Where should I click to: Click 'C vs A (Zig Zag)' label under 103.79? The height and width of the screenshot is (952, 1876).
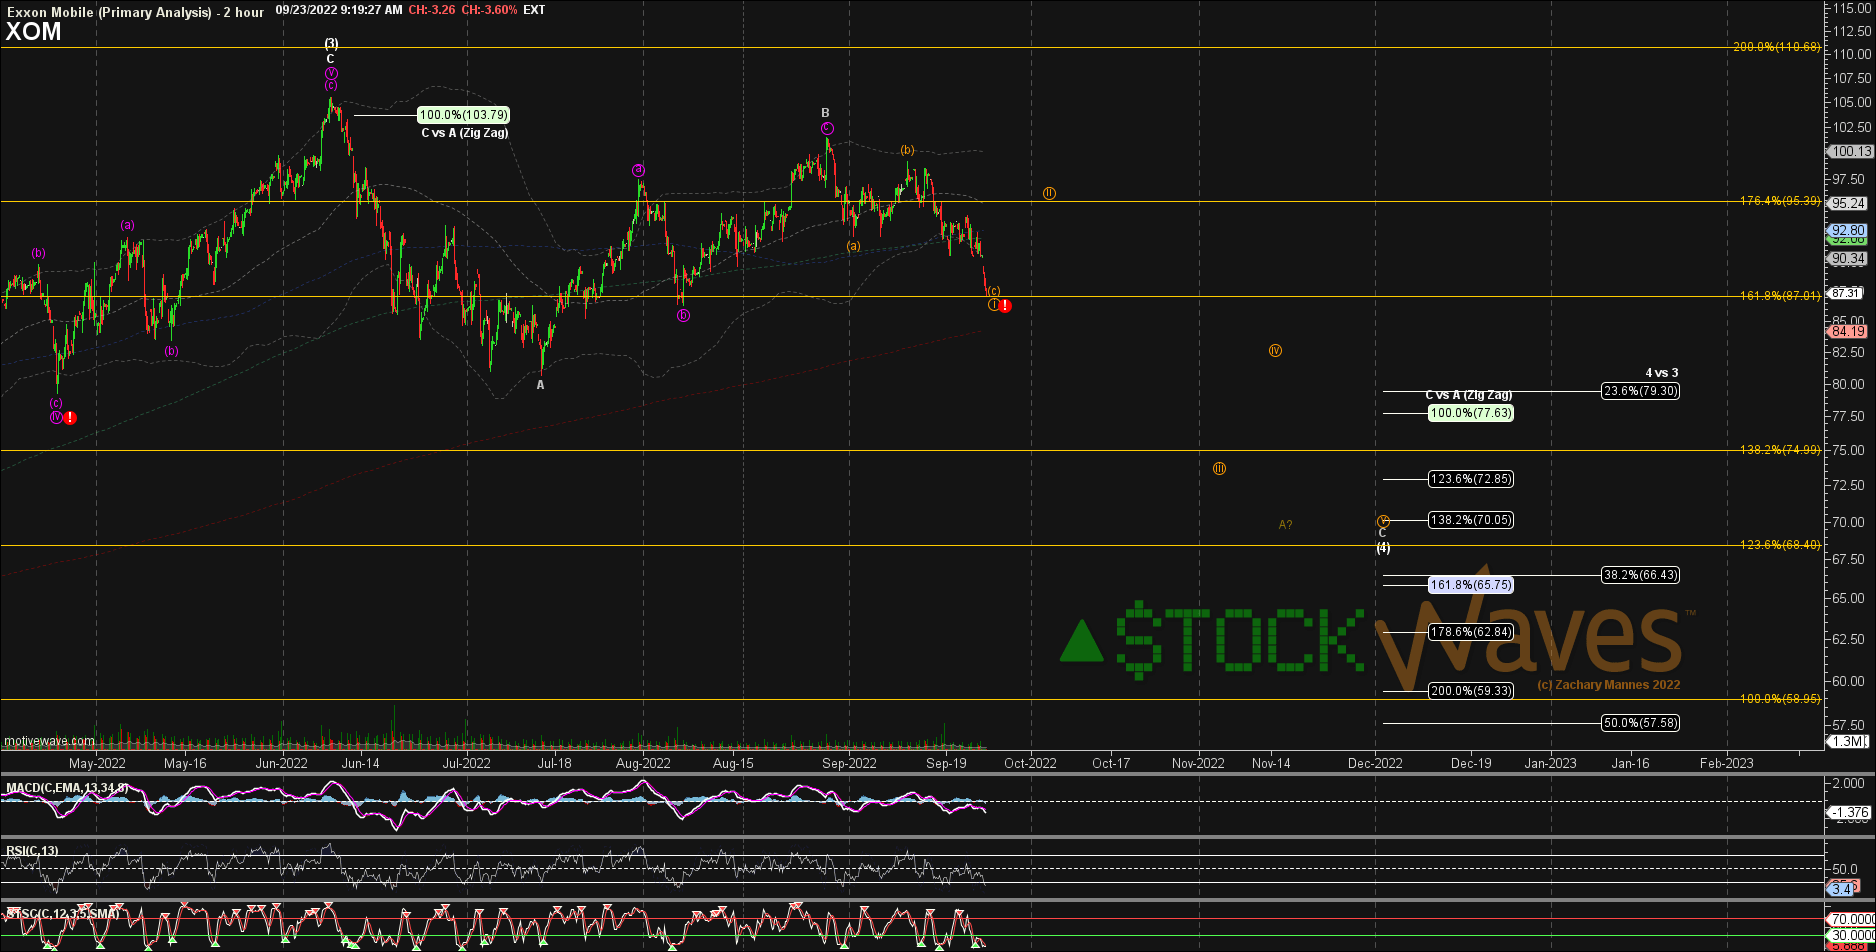(465, 132)
